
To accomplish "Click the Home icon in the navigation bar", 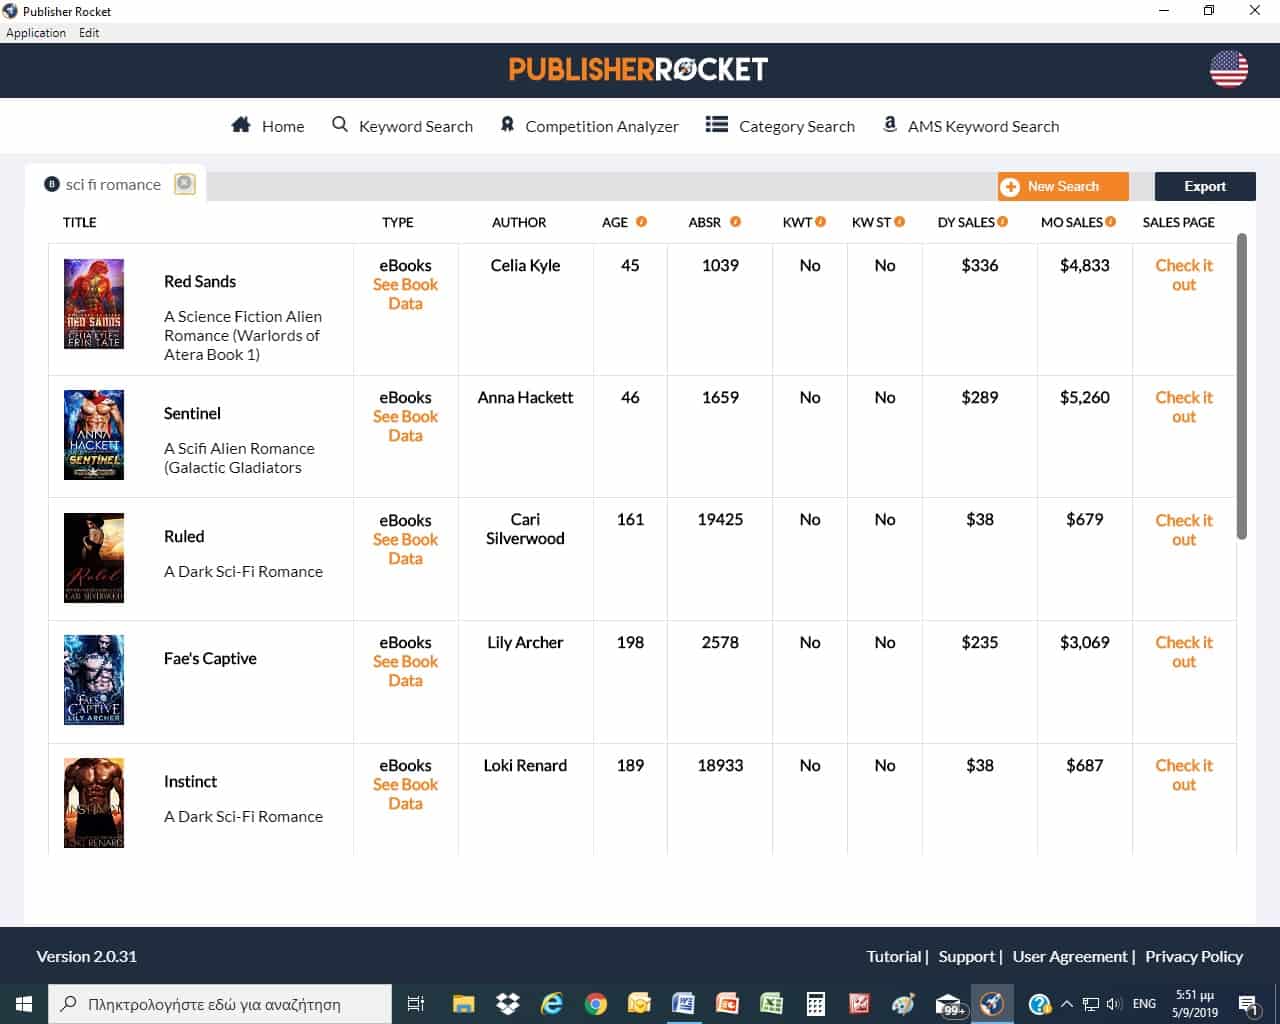I will tap(240, 124).
